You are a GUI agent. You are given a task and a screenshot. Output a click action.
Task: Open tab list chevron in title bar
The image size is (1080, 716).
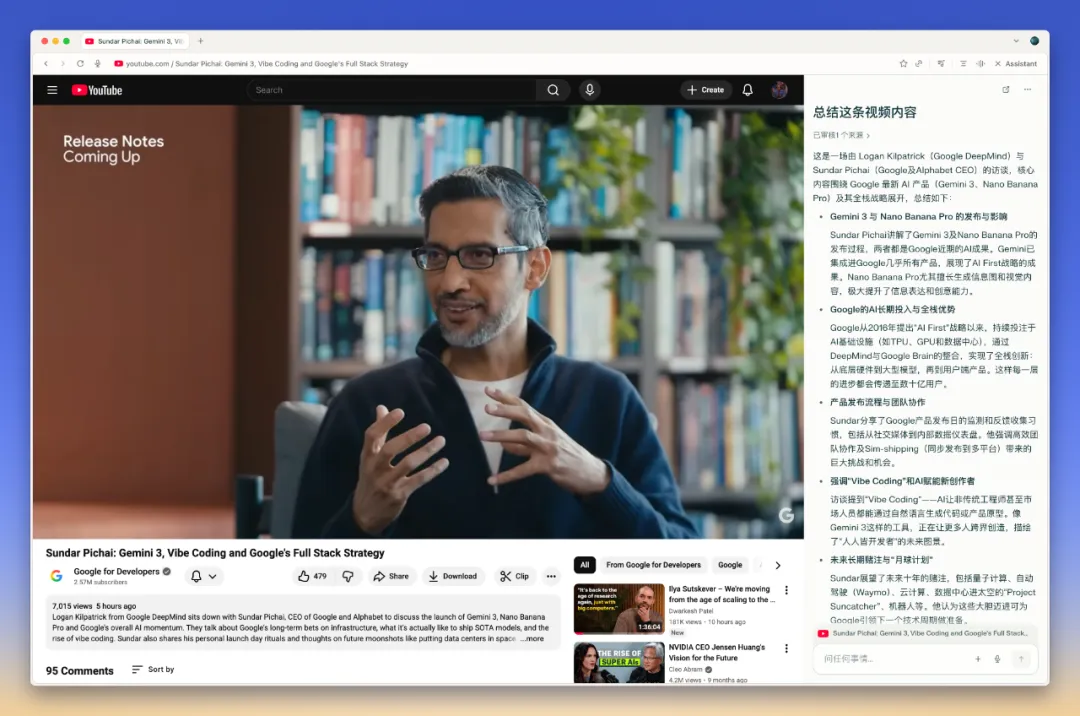coord(1015,41)
